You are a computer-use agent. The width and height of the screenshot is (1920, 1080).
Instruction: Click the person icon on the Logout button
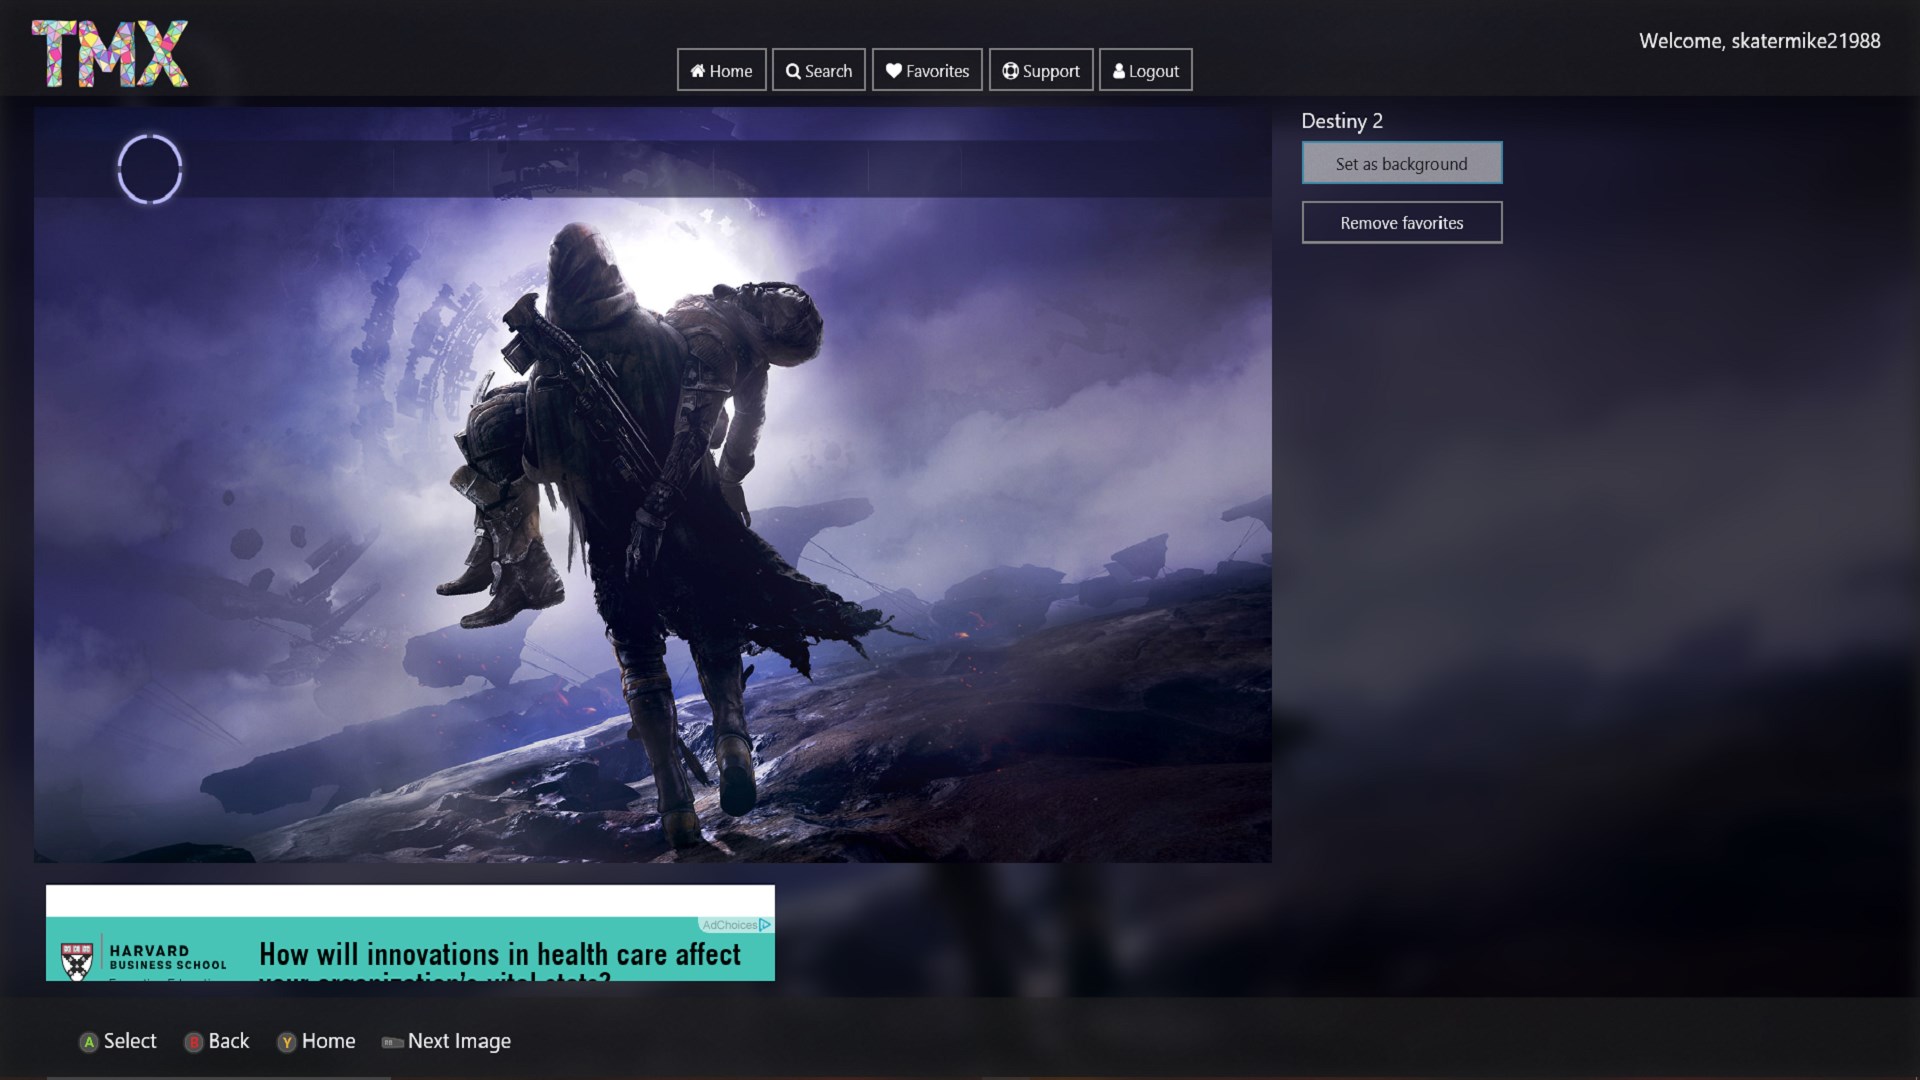pos(1119,71)
